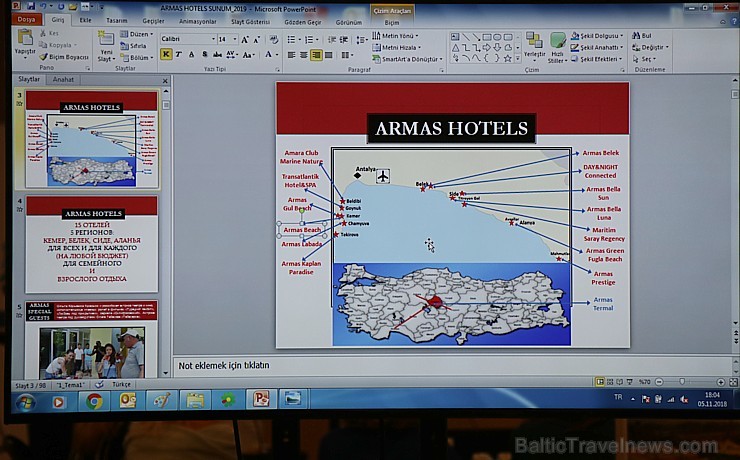Toggle center text alignment
The width and height of the screenshot is (740, 460).
click(303, 55)
